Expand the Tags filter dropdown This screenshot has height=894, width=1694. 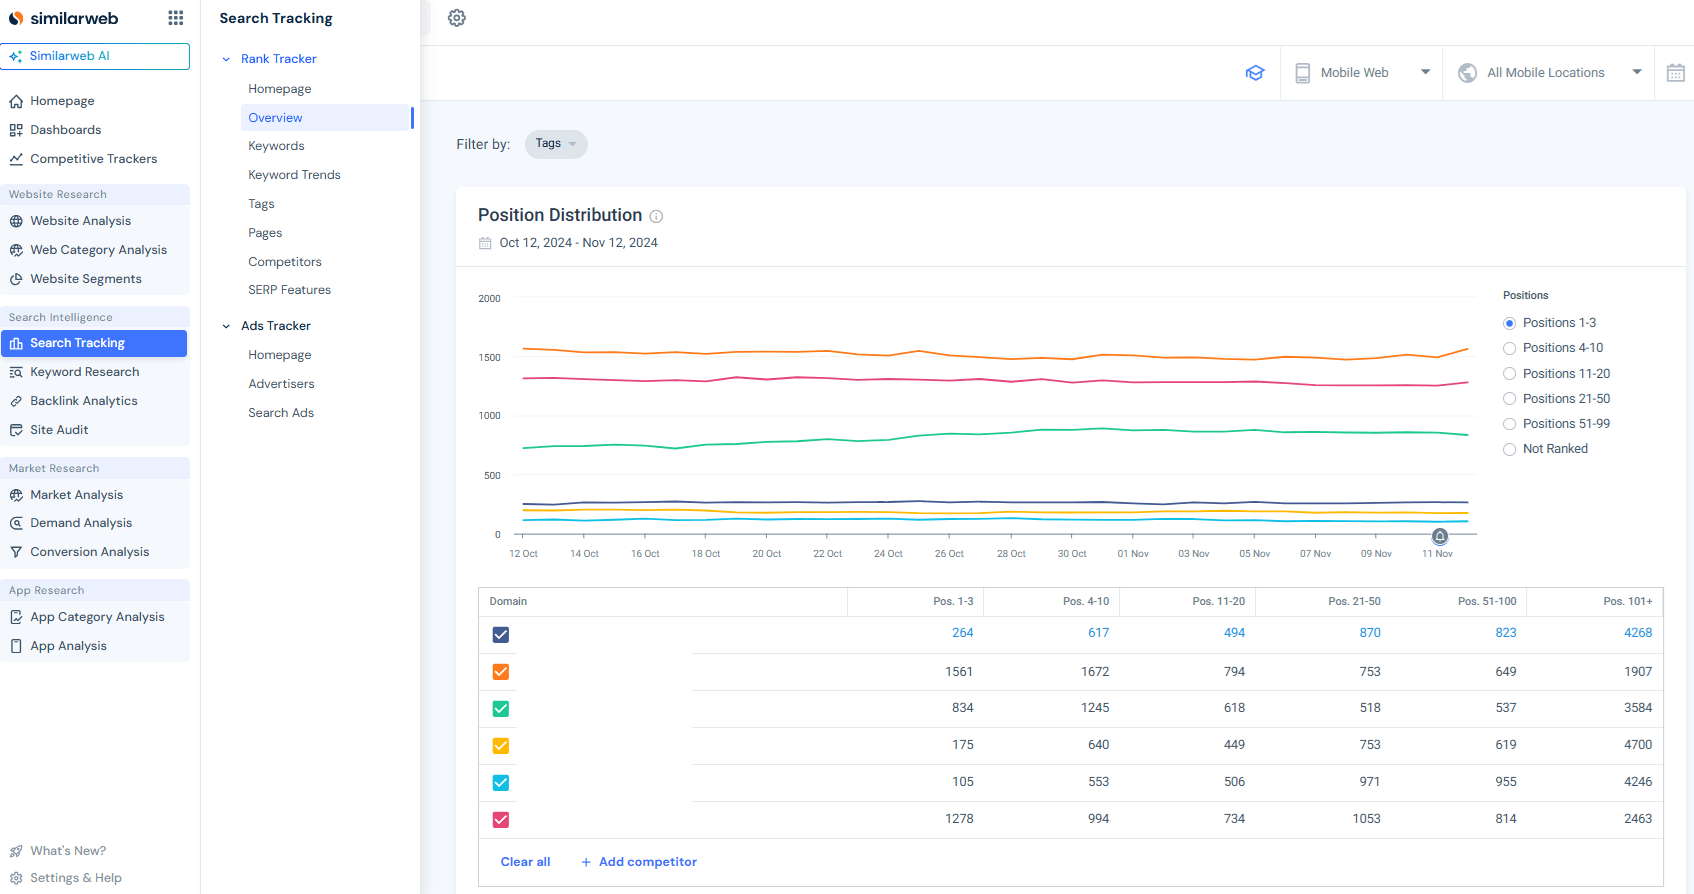tap(556, 144)
